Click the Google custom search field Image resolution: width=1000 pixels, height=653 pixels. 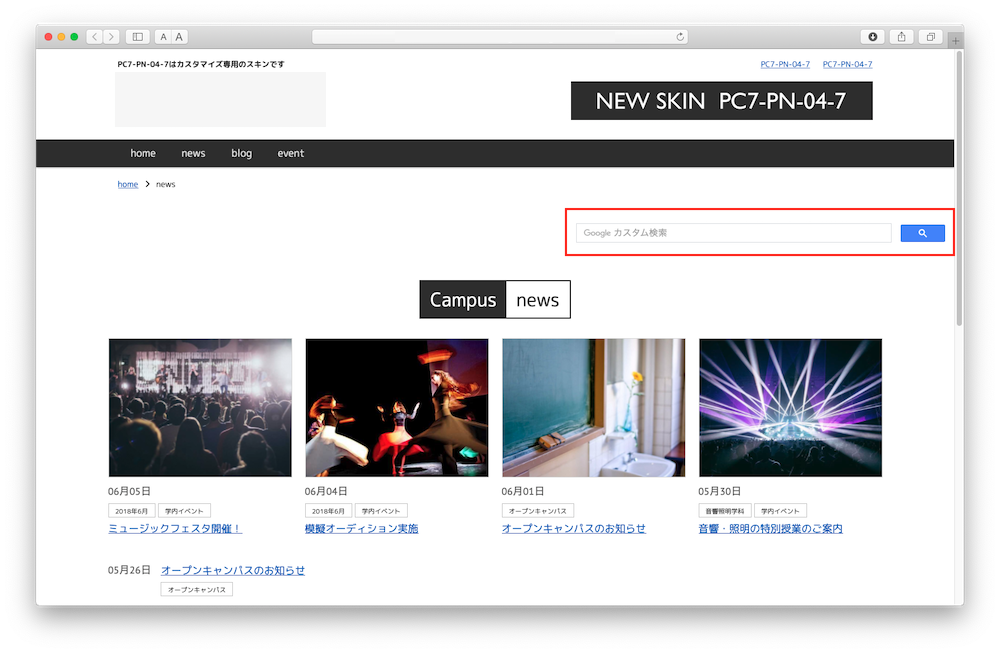pyautogui.click(x=733, y=233)
